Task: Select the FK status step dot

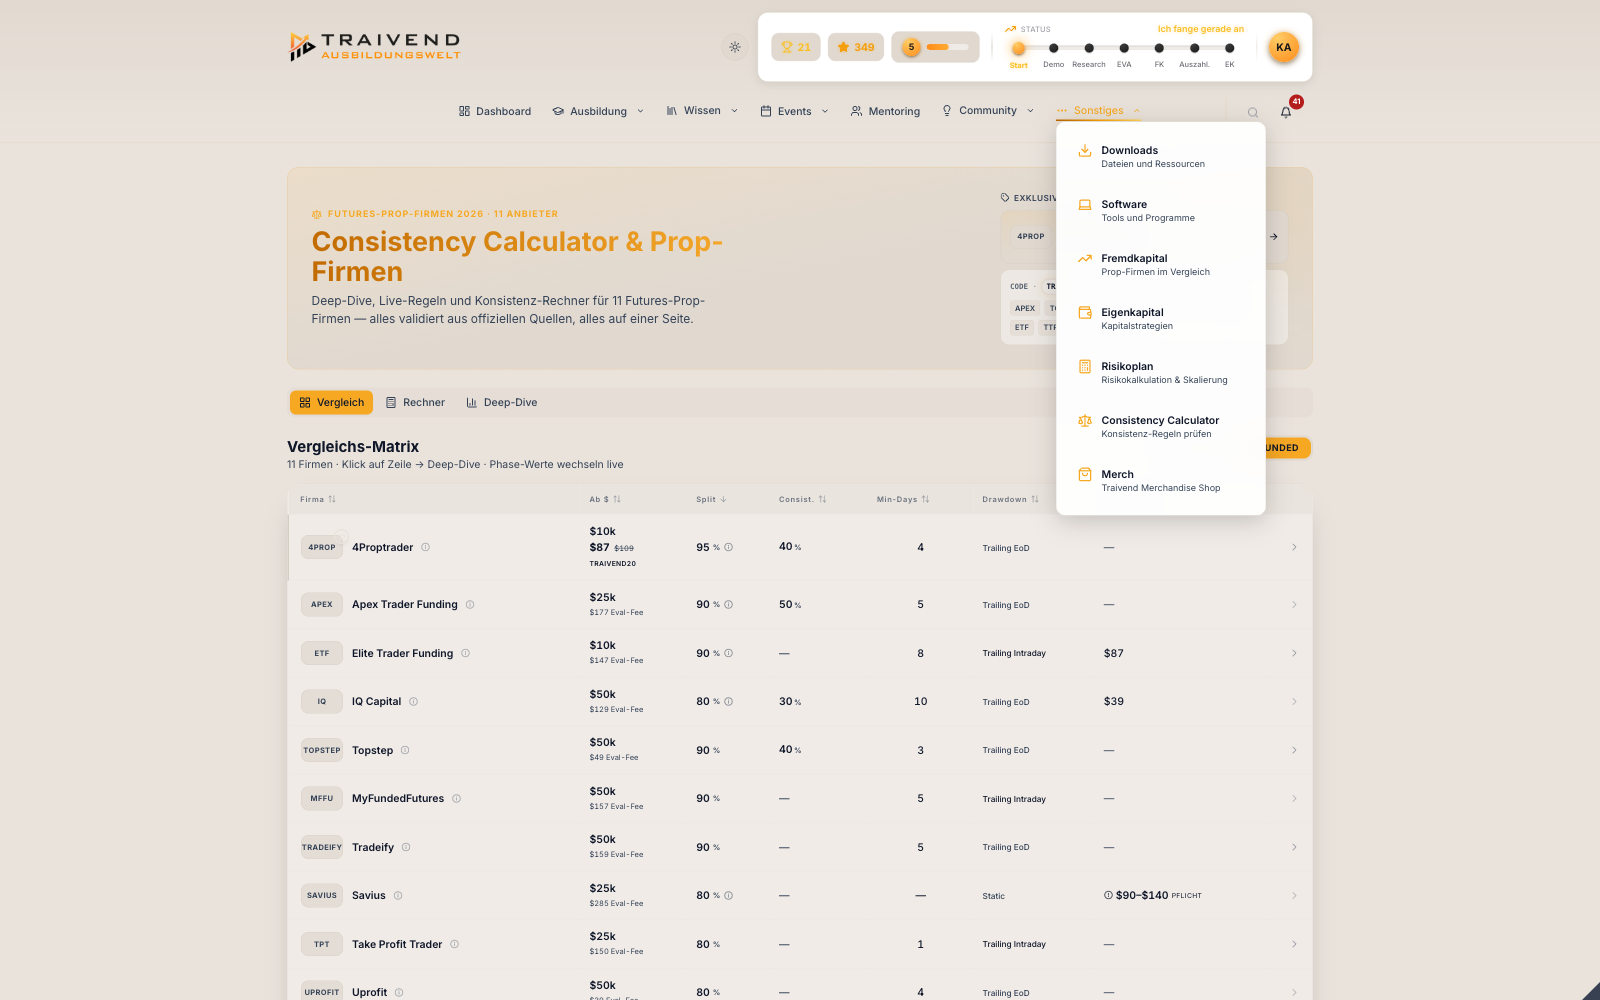Action: [1159, 48]
